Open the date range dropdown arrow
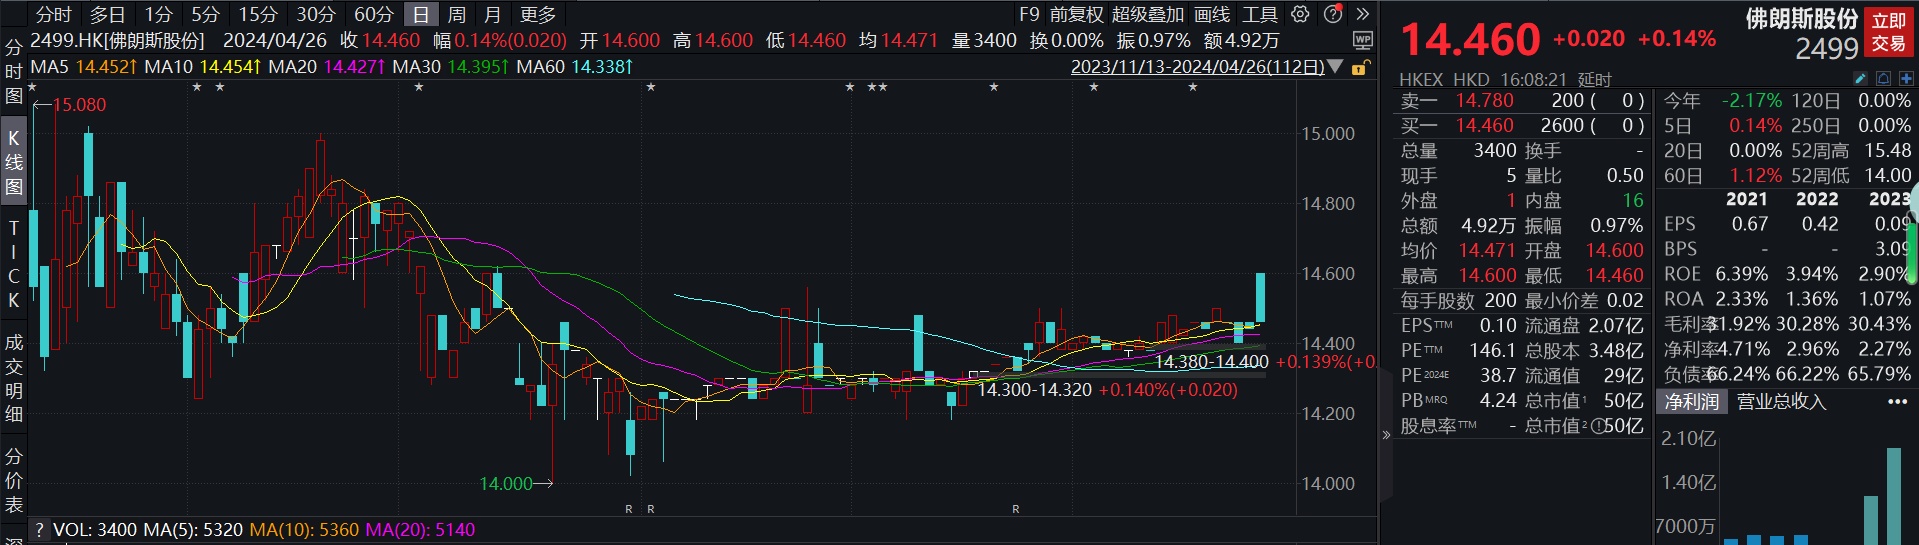This screenshot has width=1919, height=545. 1335,67
